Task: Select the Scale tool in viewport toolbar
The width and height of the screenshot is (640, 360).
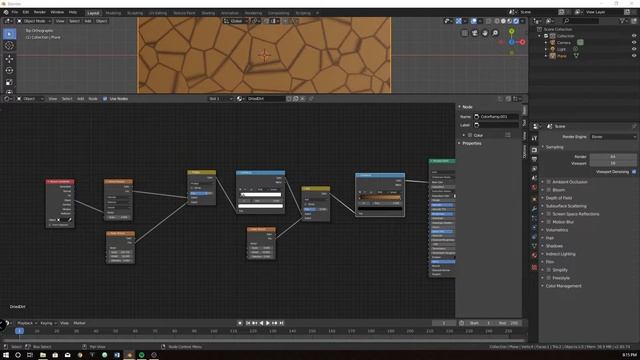Action: coord(9,82)
